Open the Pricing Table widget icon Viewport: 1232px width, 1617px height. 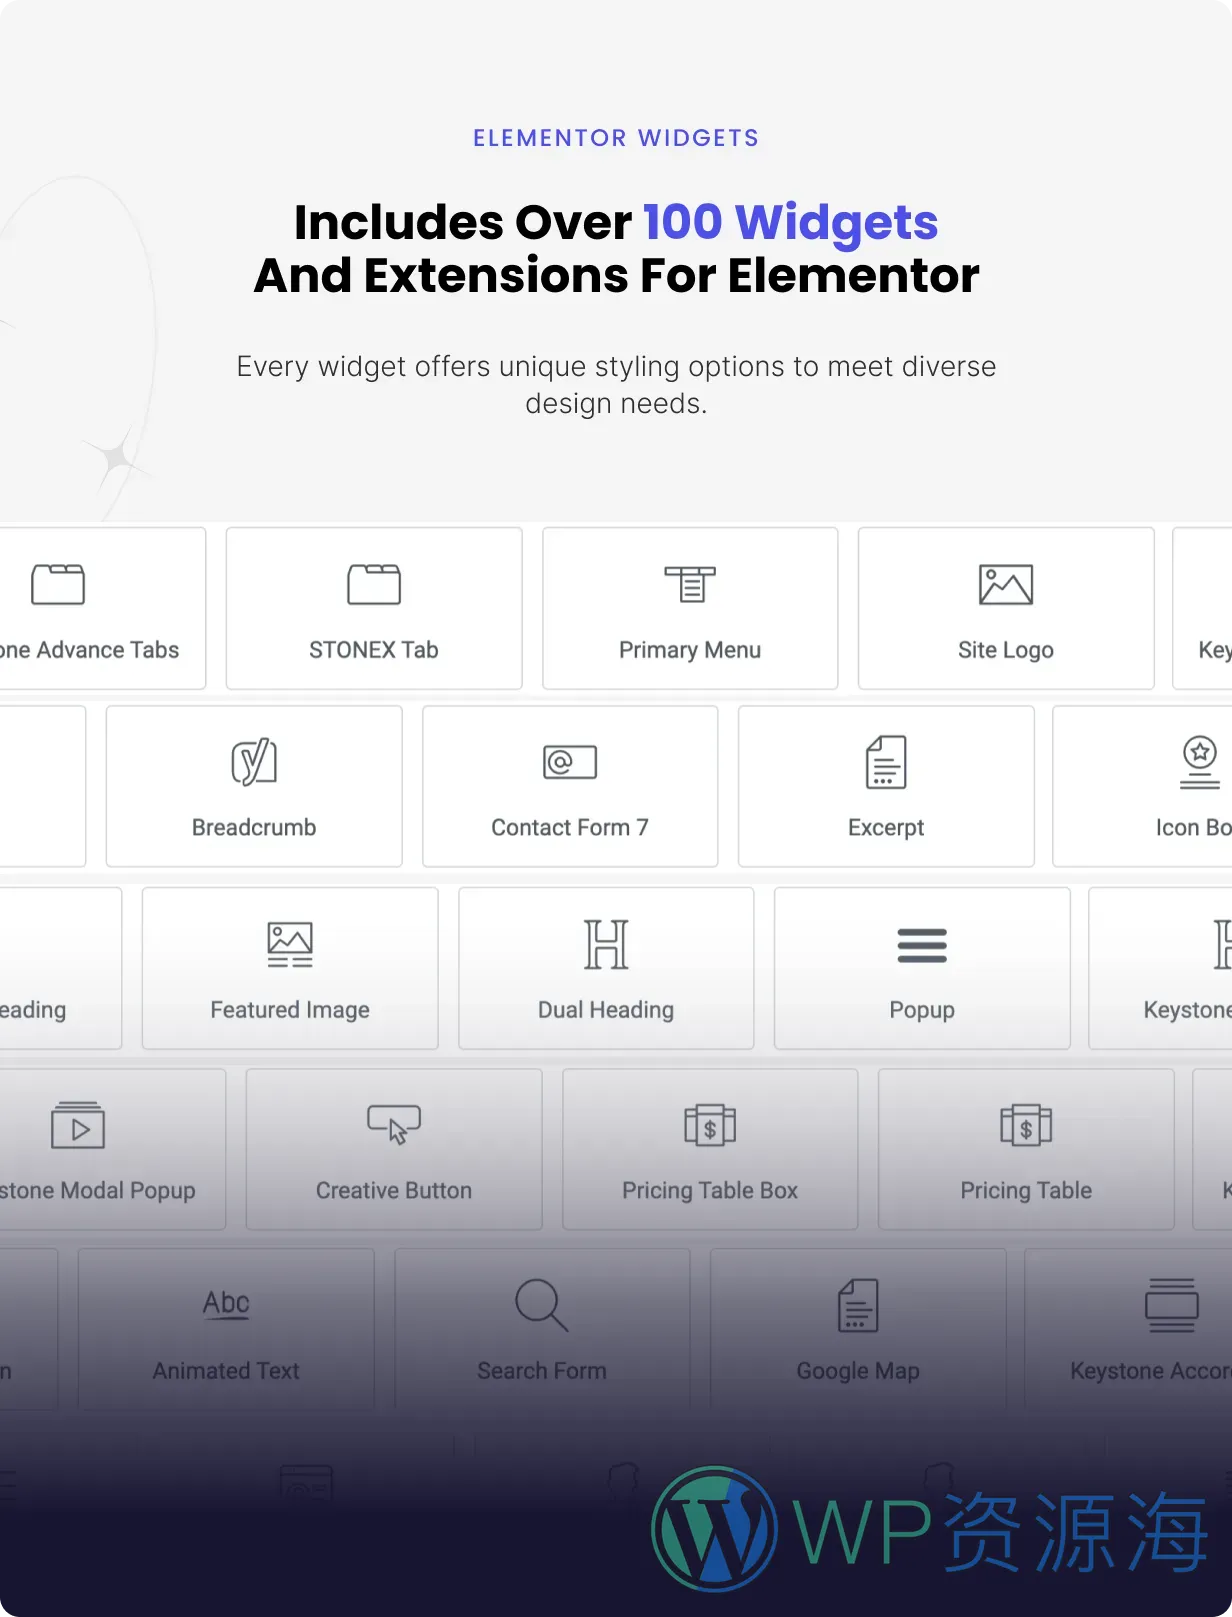pyautogui.click(x=1026, y=1125)
